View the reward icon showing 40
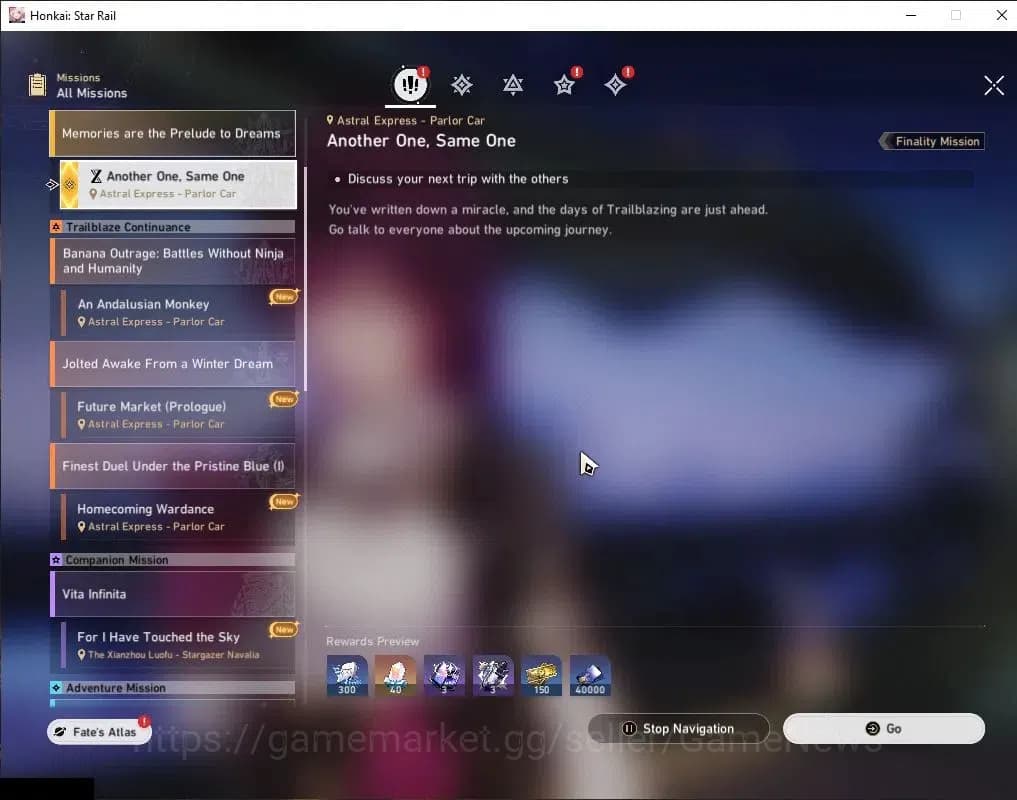Image resolution: width=1017 pixels, height=800 pixels. tap(396, 675)
